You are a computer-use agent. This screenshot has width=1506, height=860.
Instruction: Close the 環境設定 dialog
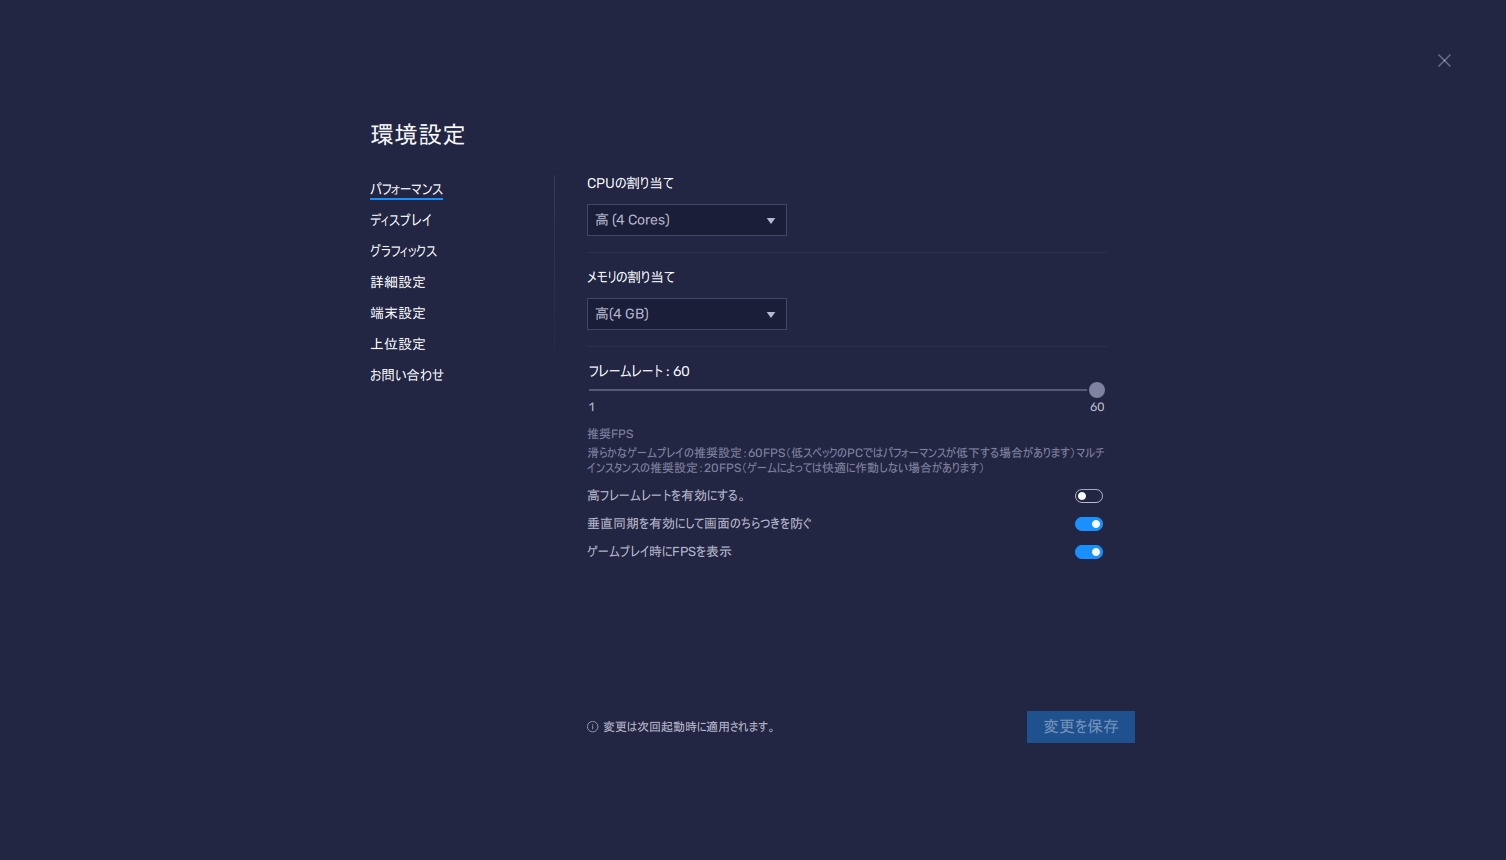click(1444, 61)
